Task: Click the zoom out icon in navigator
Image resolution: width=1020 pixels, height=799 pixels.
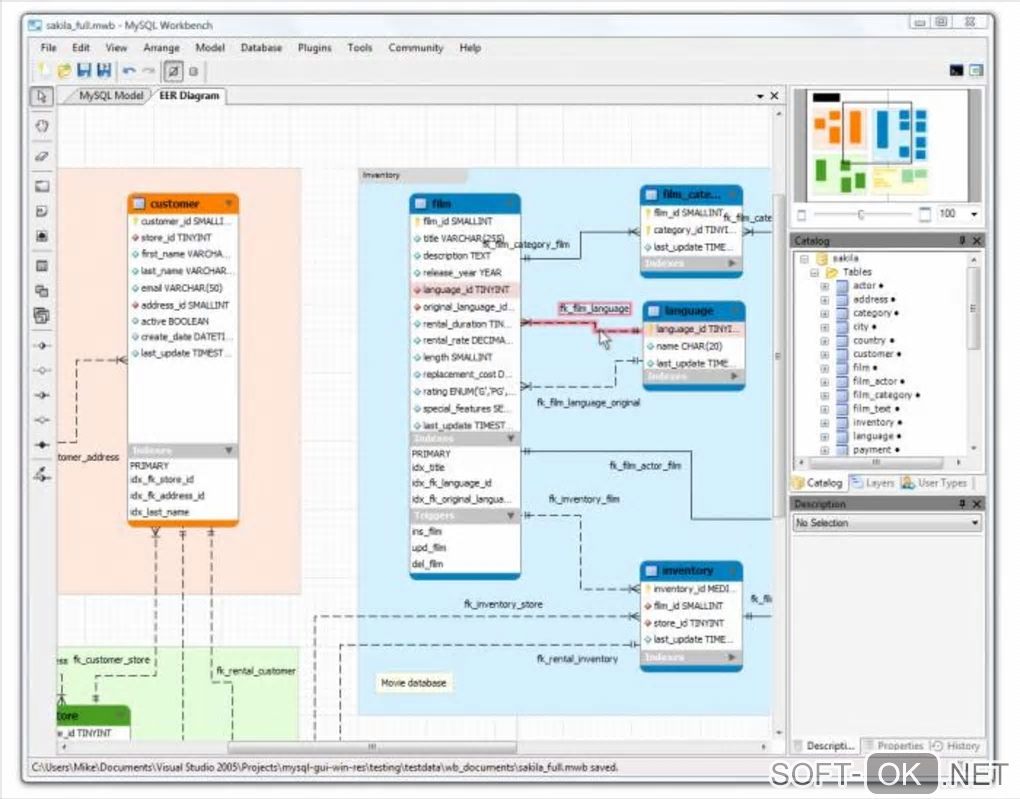Action: coord(801,215)
